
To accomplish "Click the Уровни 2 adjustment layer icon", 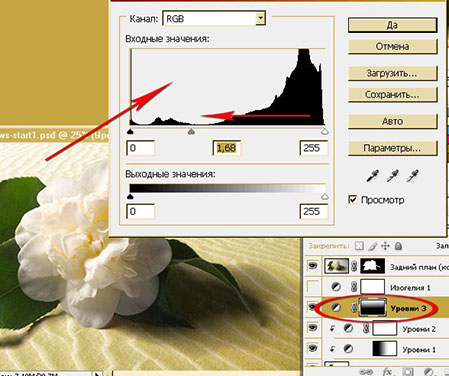I will point(348,328).
